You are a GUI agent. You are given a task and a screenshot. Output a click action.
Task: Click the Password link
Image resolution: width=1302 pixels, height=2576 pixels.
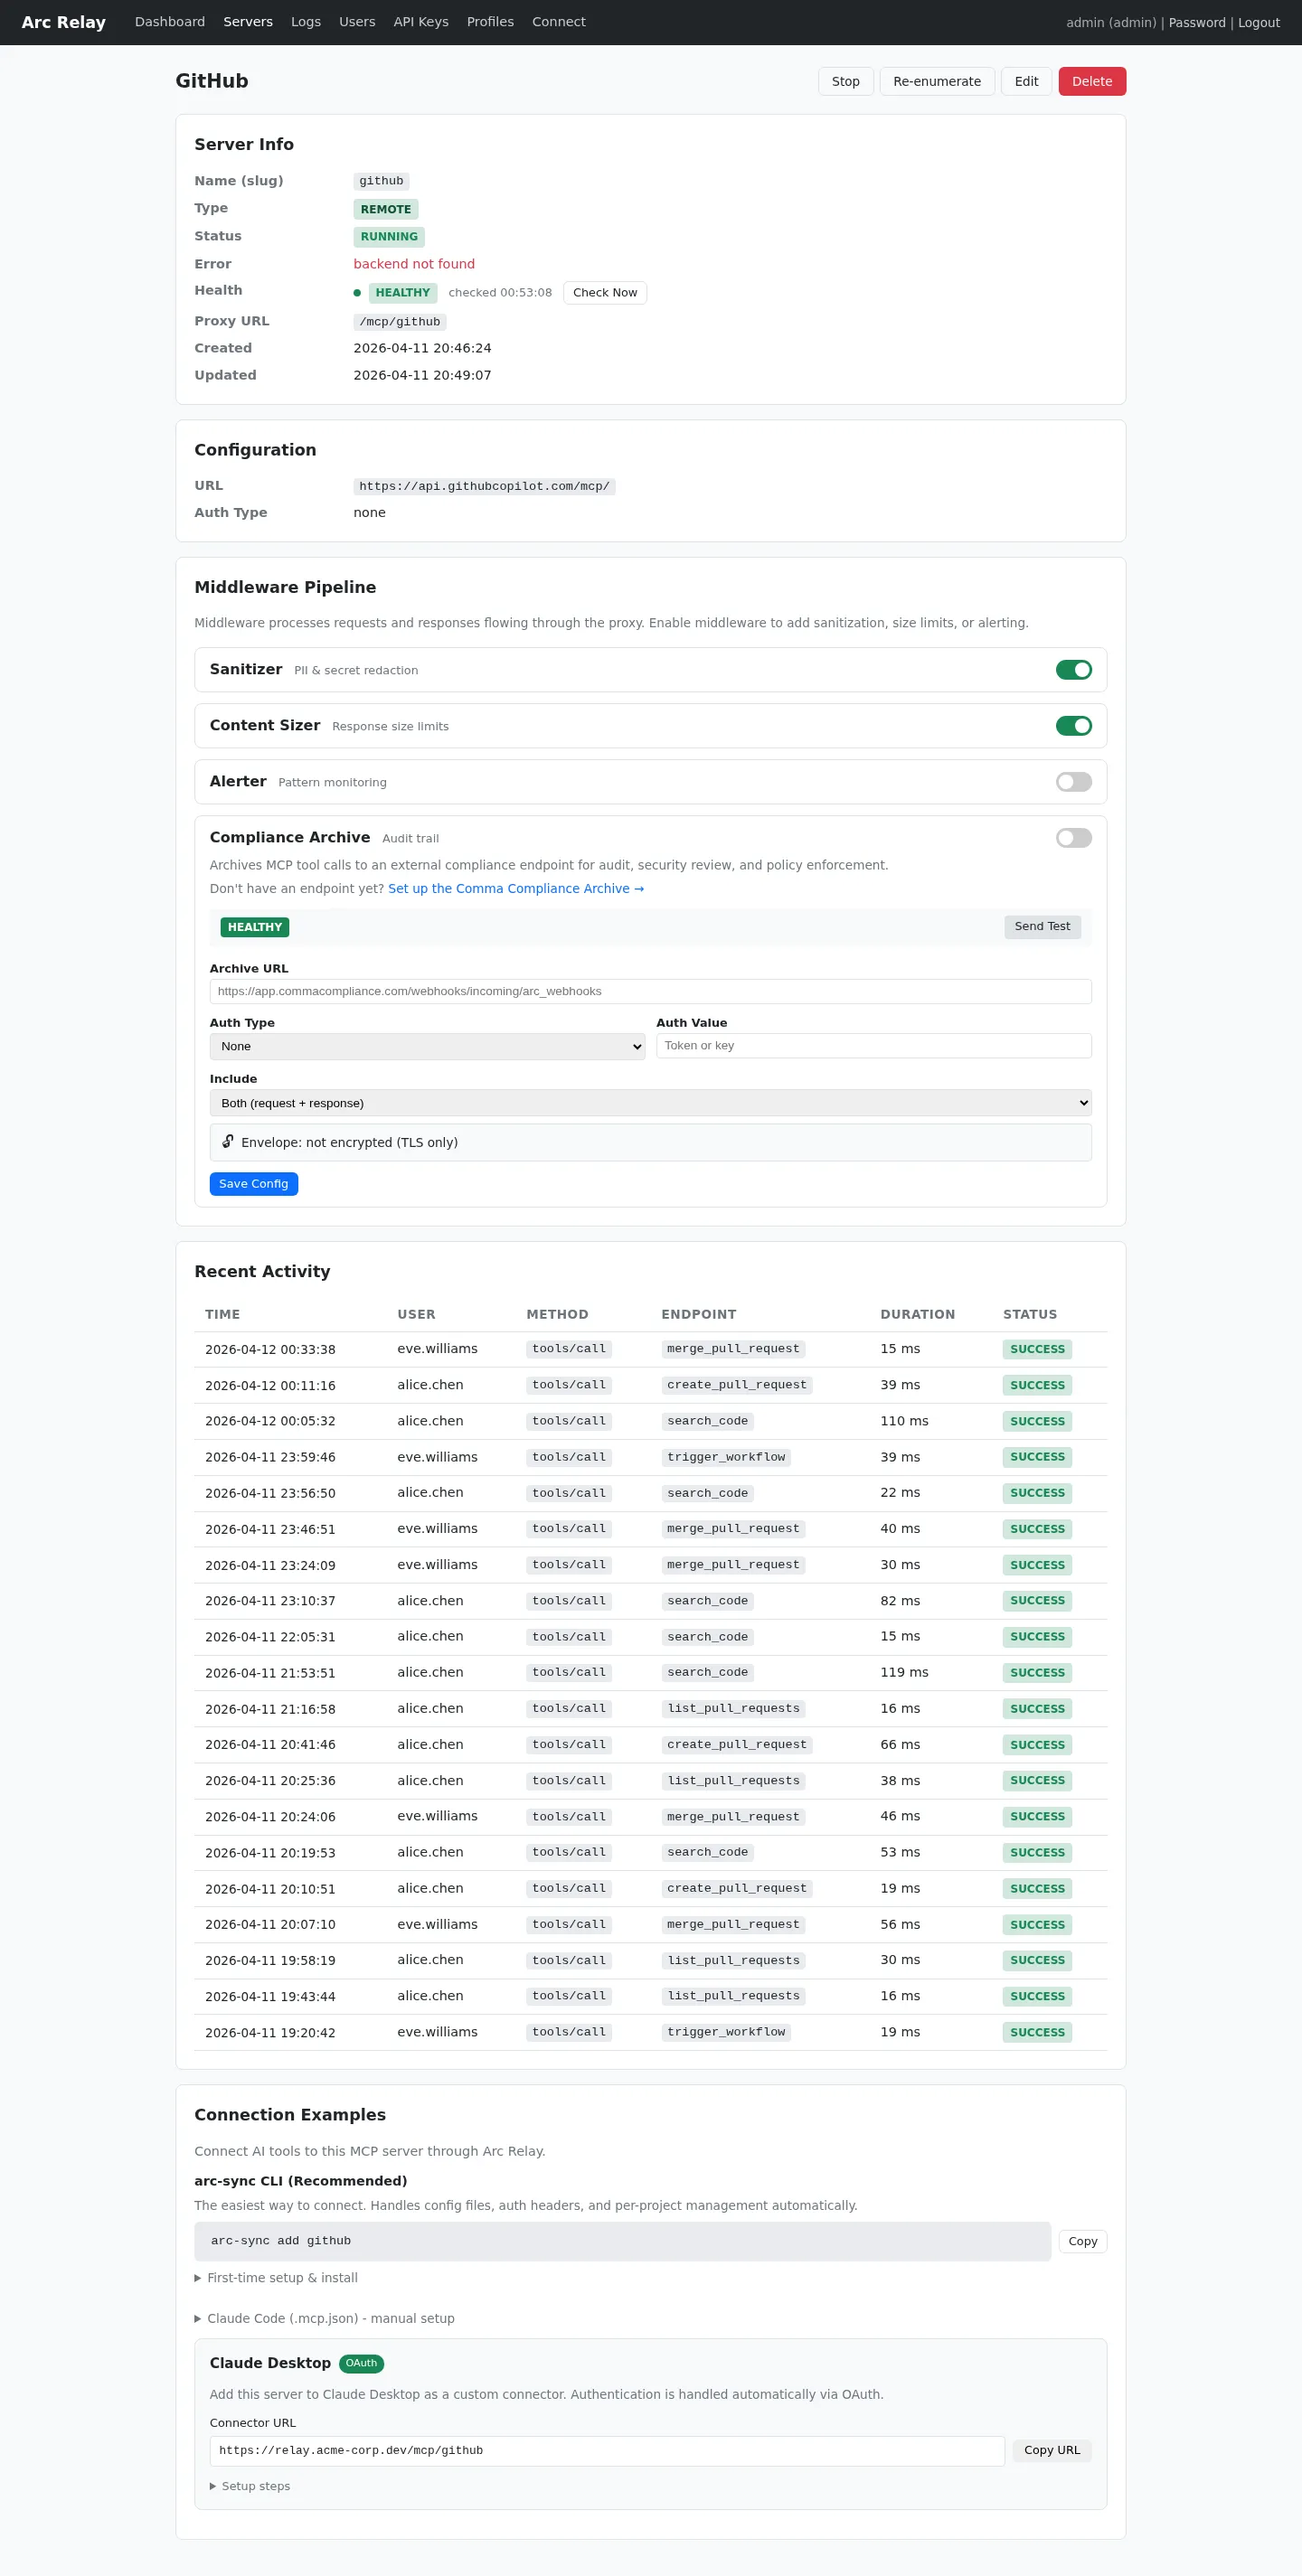[1197, 23]
